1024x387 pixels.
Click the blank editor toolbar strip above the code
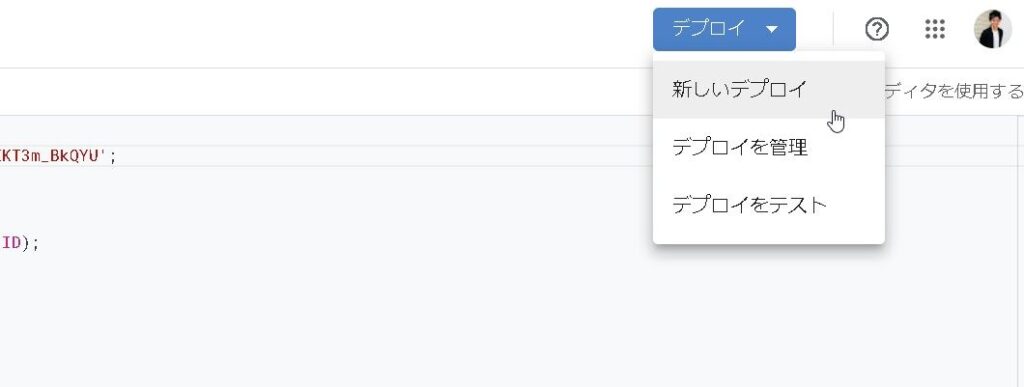click(x=327, y=91)
